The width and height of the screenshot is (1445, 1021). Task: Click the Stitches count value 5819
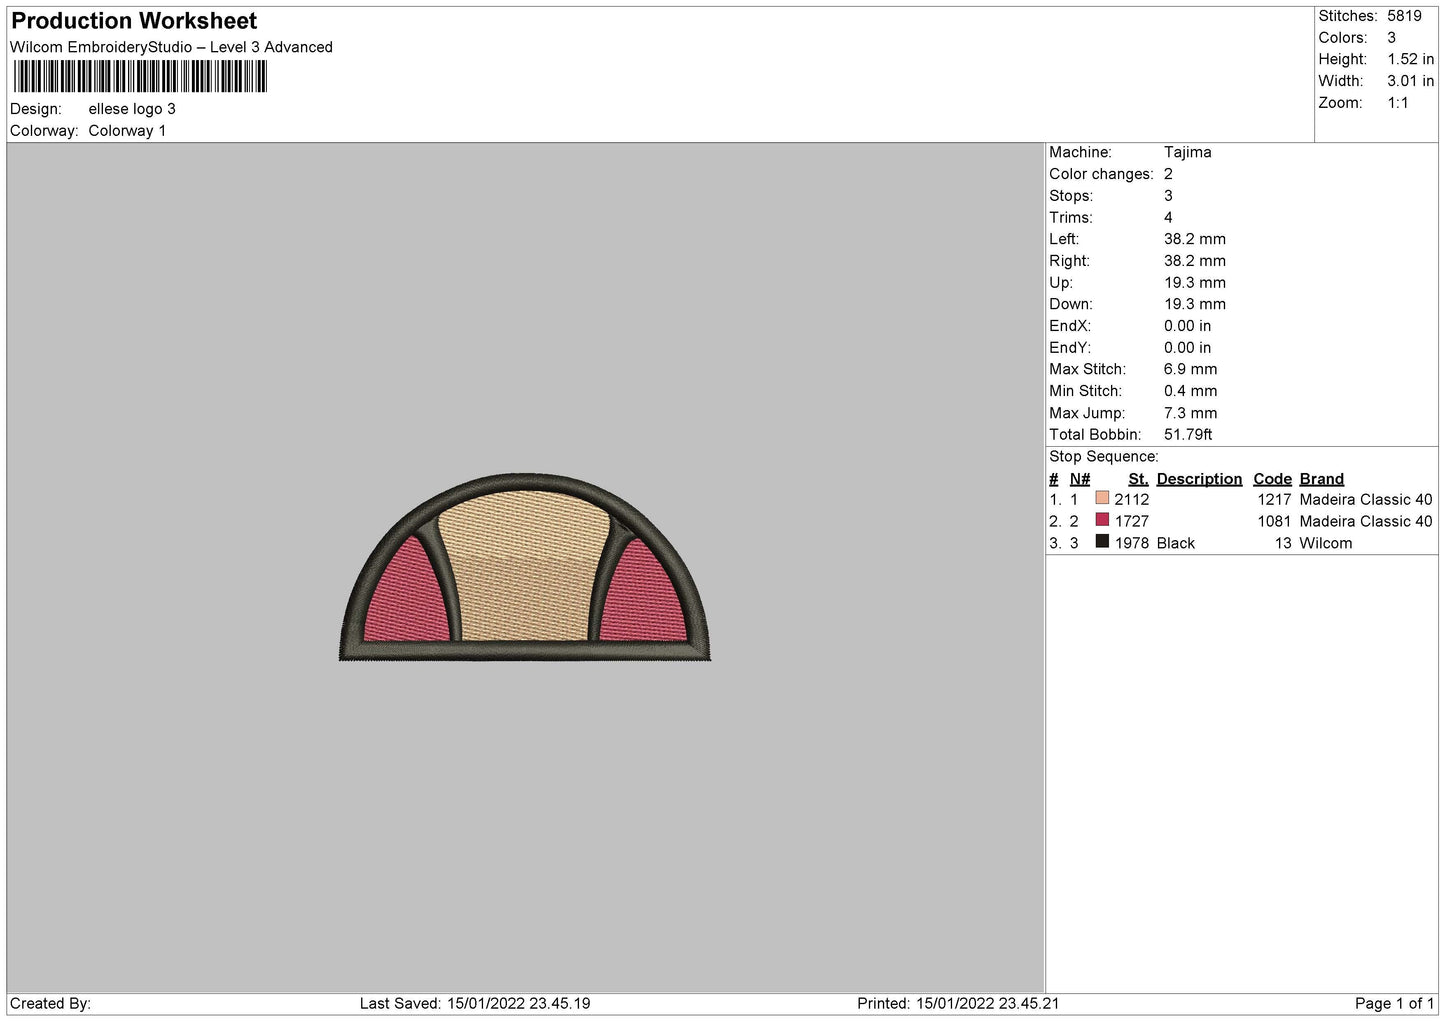click(x=1404, y=16)
